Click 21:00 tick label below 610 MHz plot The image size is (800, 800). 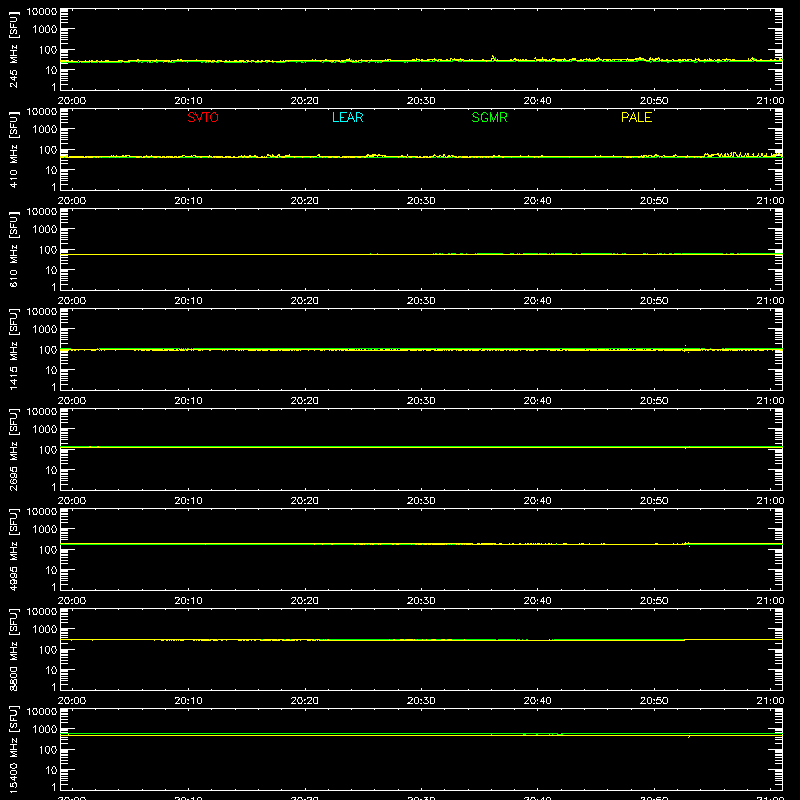click(x=770, y=301)
